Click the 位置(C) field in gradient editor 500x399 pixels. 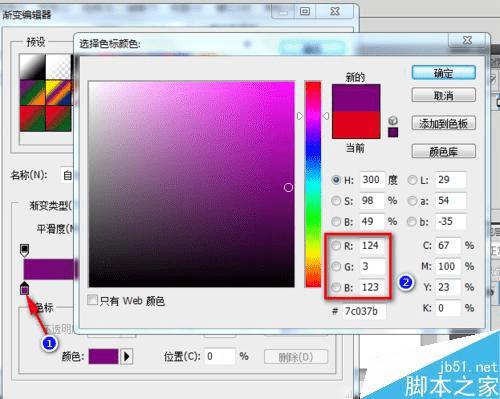point(219,356)
